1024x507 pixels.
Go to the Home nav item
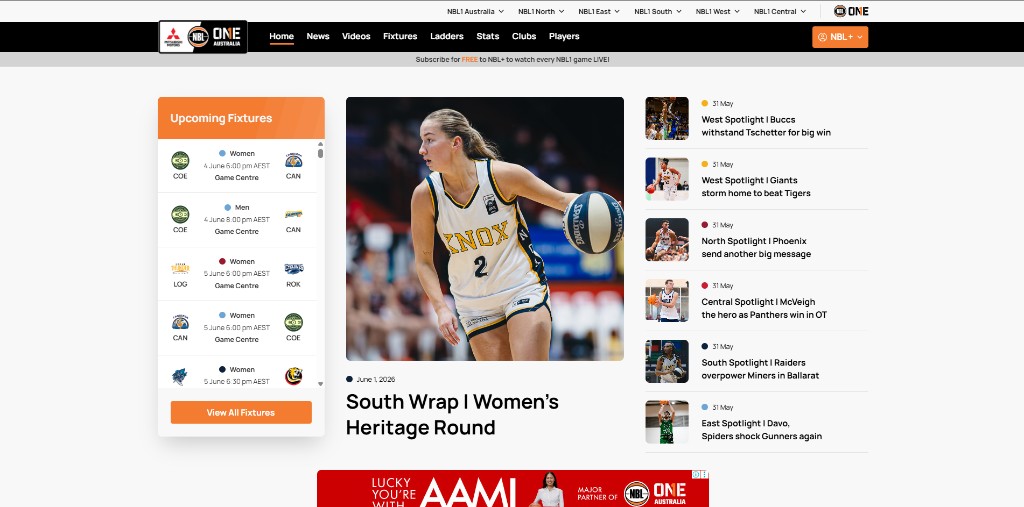pyautogui.click(x=281, y=37)
